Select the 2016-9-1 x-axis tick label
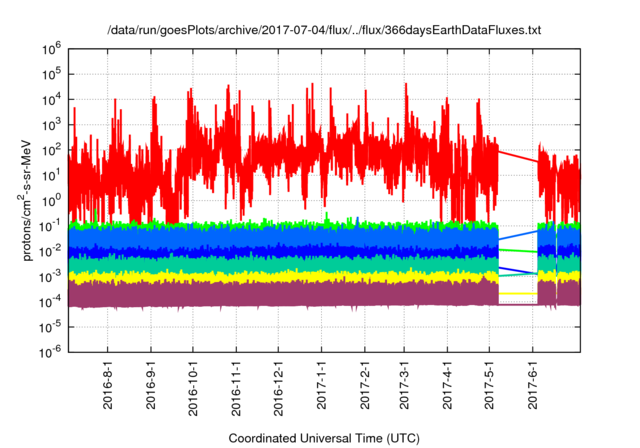 tap(150, 388)
